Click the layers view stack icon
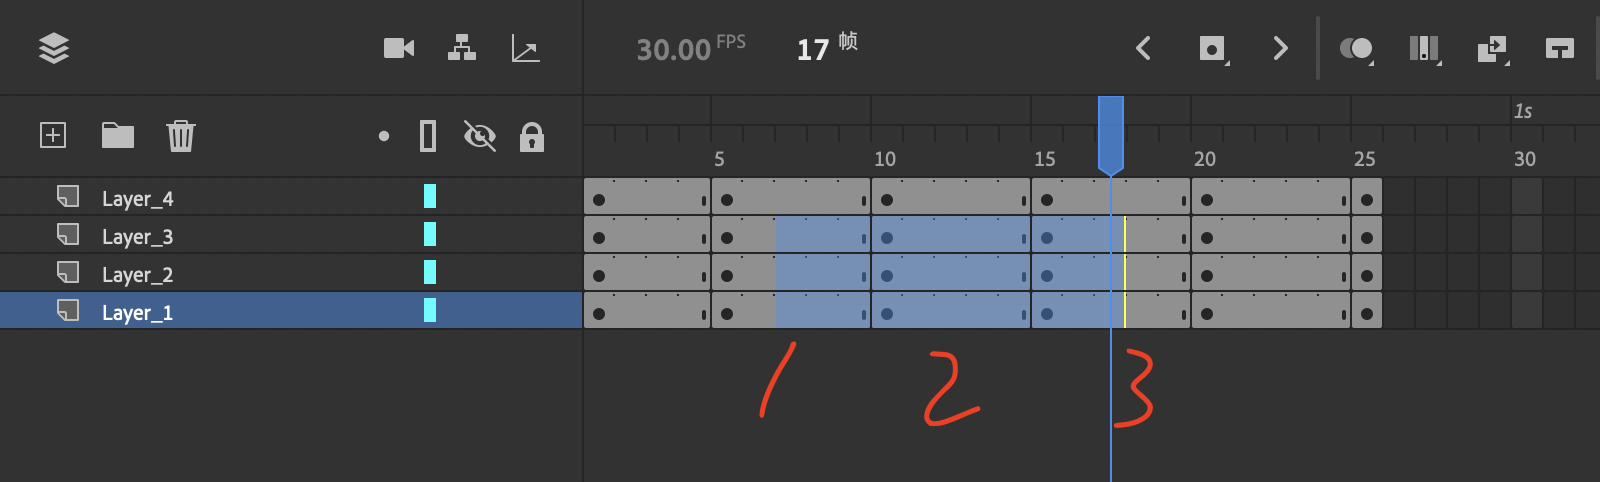This screenshot has height=482, width=1600. point(54,48)
